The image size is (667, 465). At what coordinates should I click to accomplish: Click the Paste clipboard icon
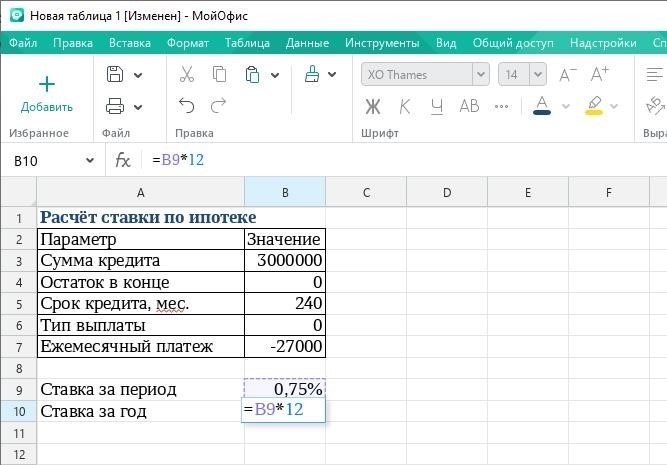(252, 74)
